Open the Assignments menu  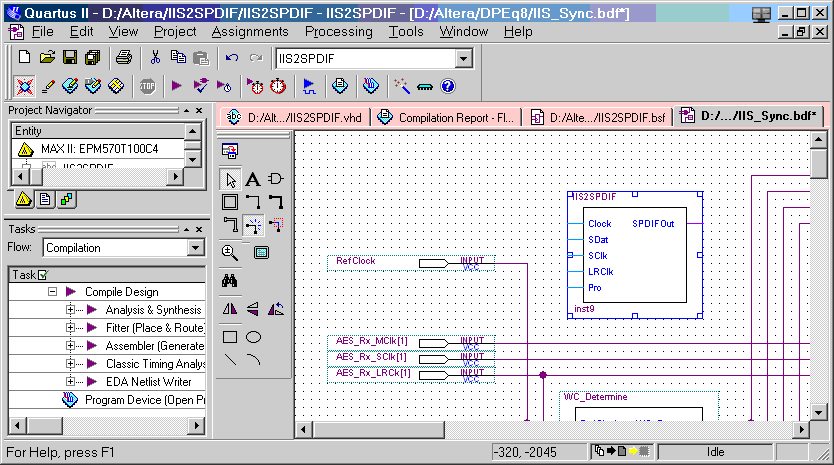tap(250, 32)
